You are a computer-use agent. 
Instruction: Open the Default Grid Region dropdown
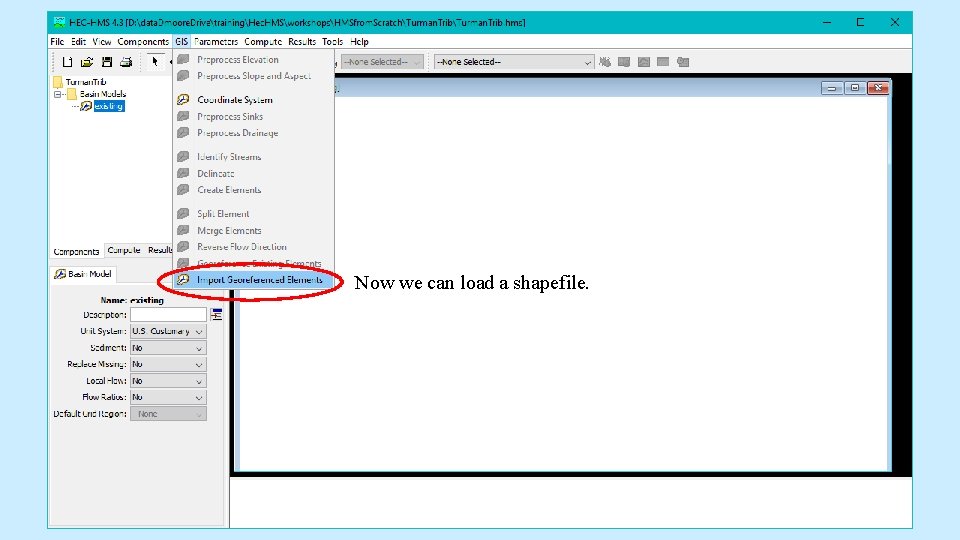(x=168, y=414)
